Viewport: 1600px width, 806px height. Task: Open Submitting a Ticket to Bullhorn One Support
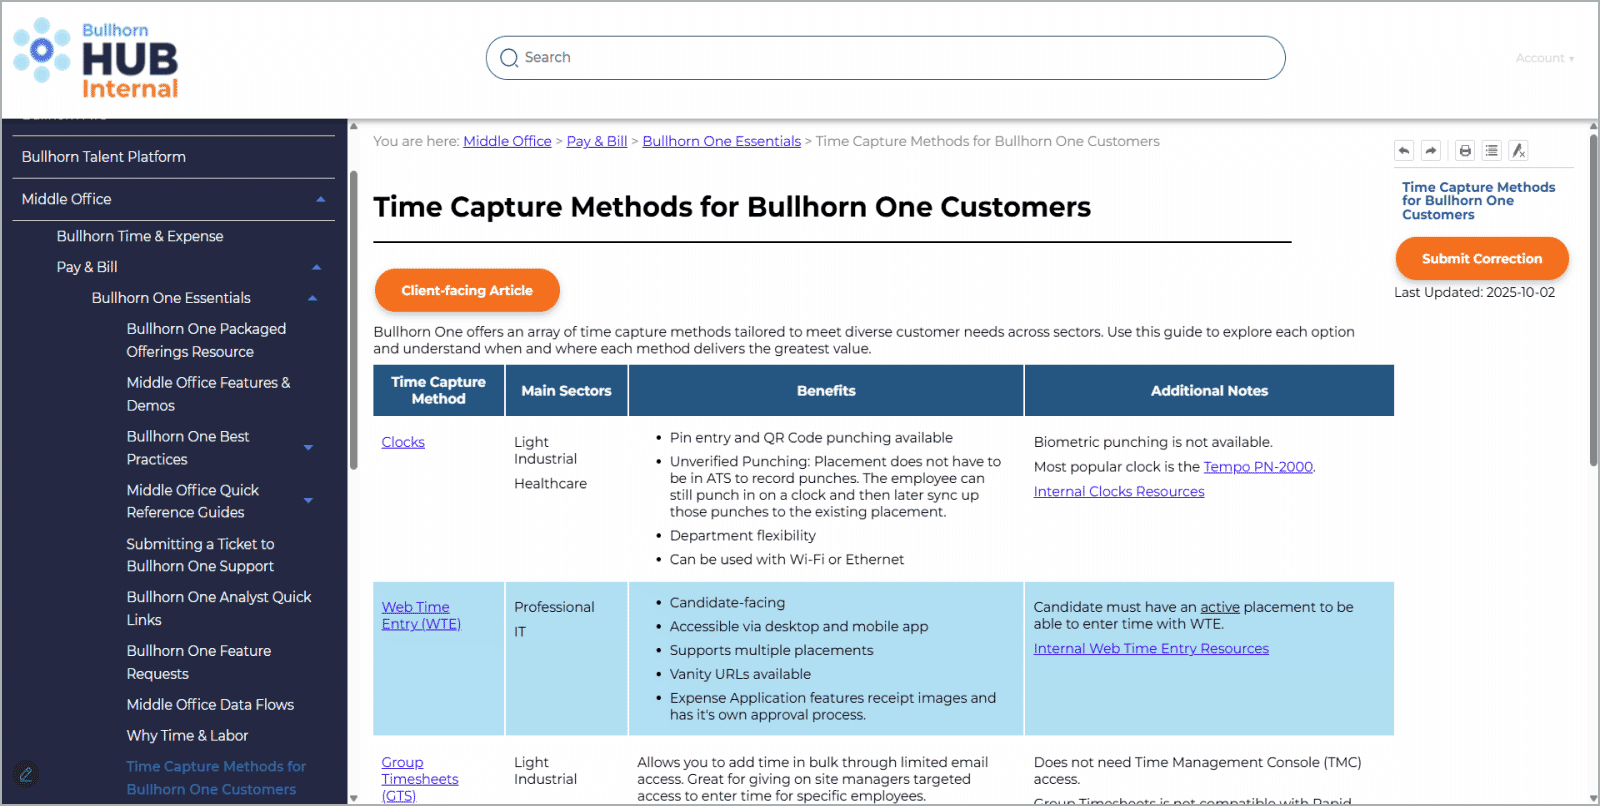[x=200, y=555]
